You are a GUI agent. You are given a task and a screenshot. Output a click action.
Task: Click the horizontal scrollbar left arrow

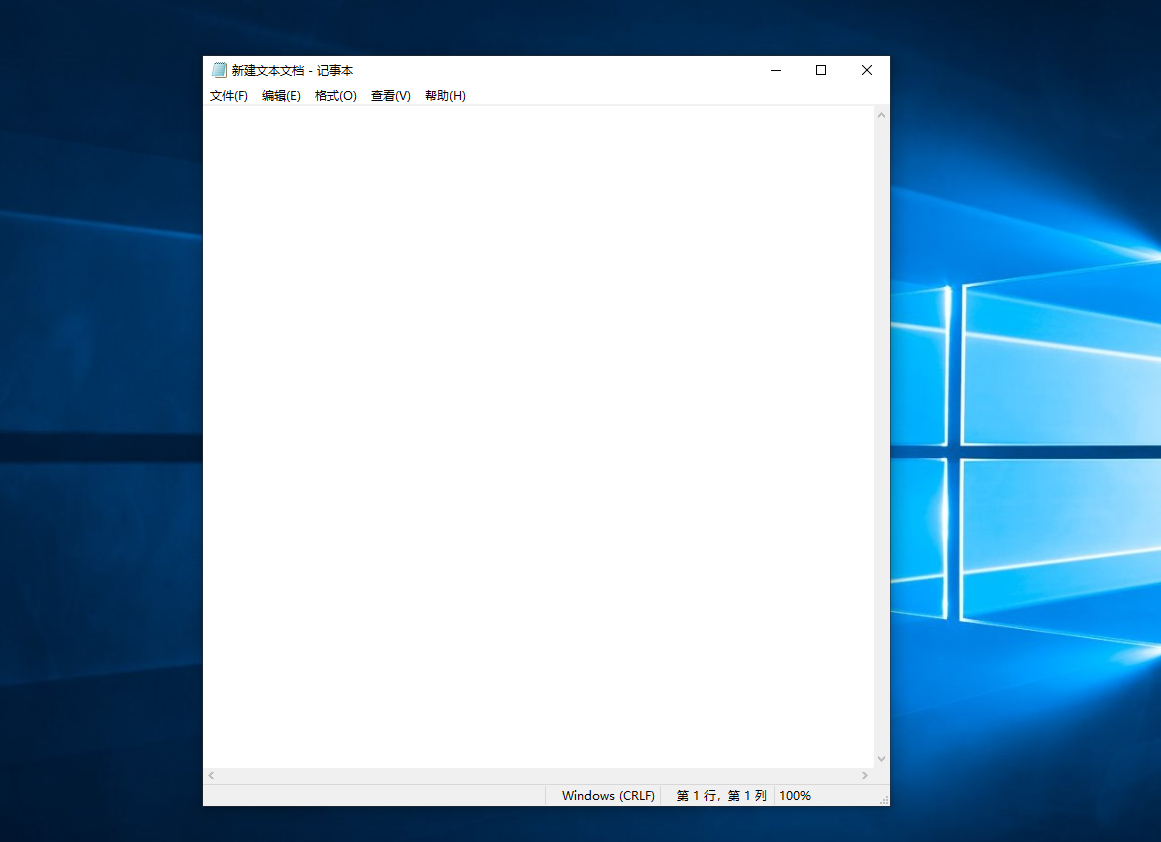coord(211,776)
